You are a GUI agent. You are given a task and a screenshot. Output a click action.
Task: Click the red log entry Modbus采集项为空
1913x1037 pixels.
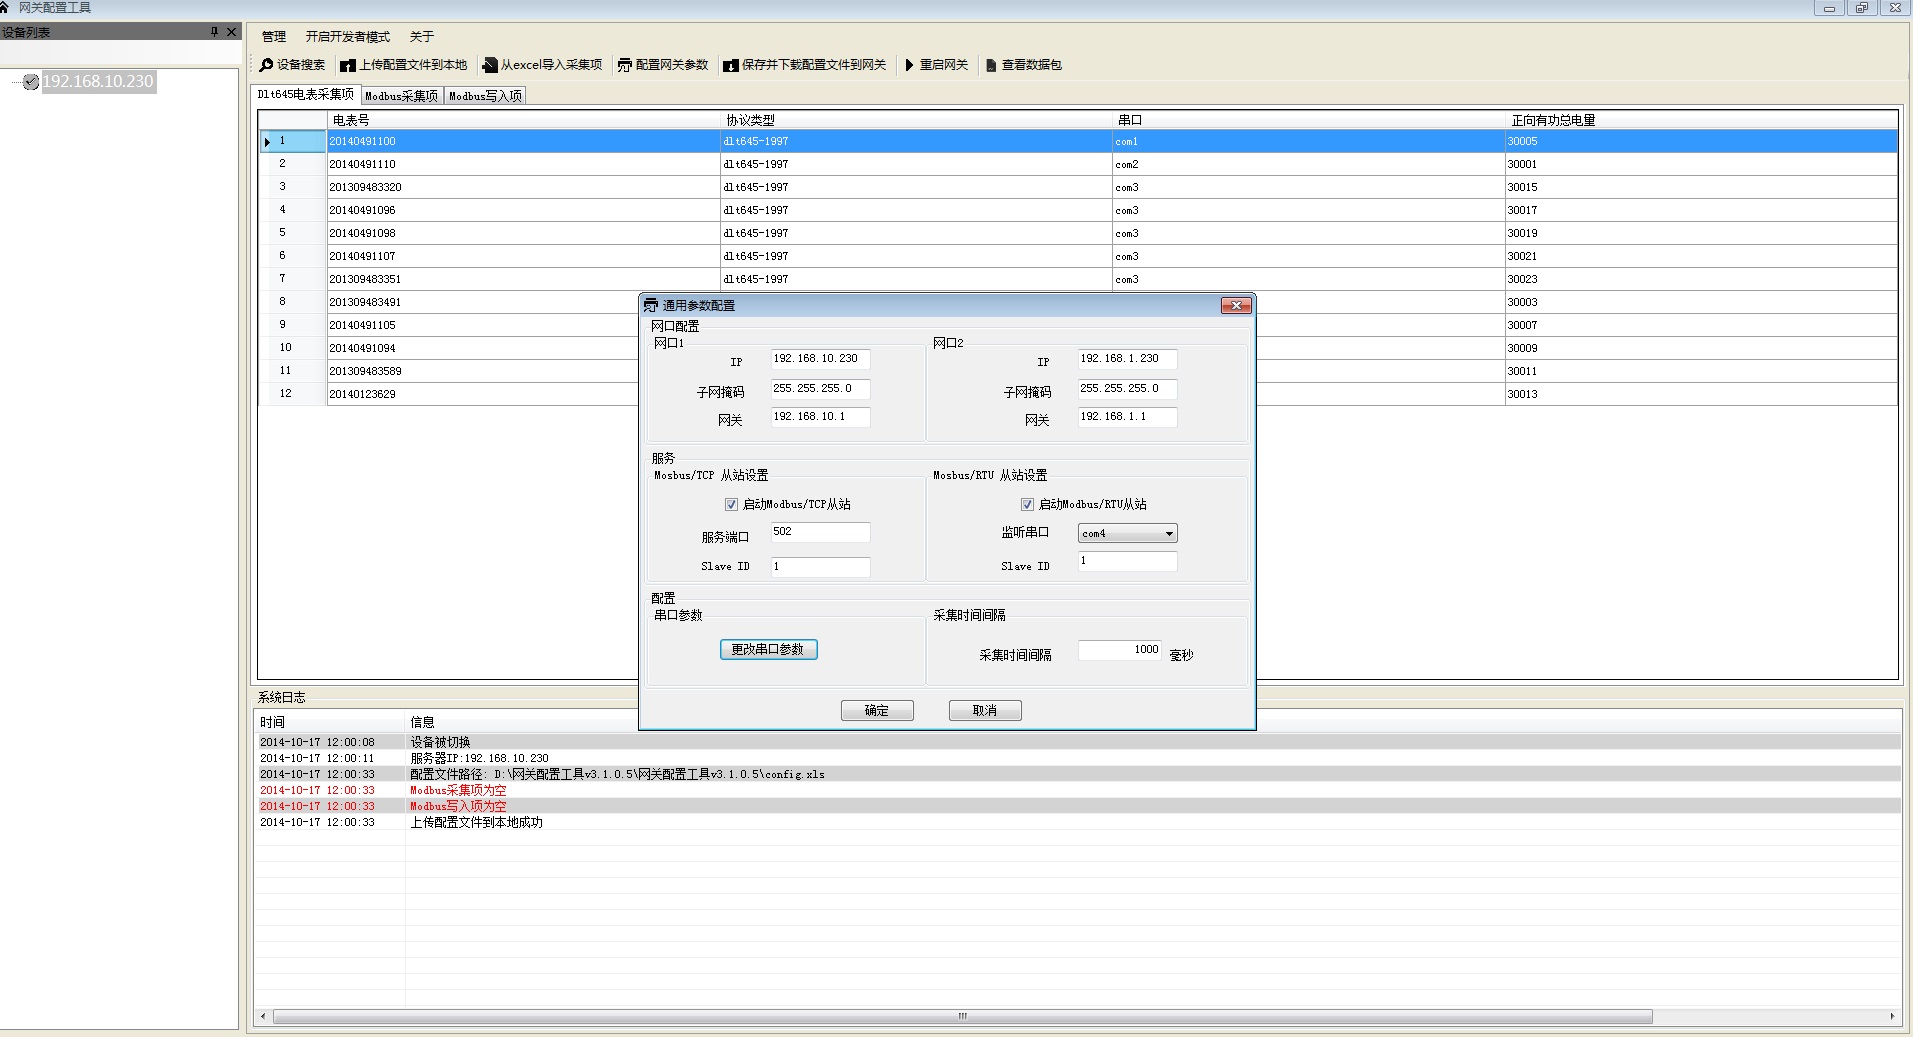pyautogui.click(x=458, y=790)
